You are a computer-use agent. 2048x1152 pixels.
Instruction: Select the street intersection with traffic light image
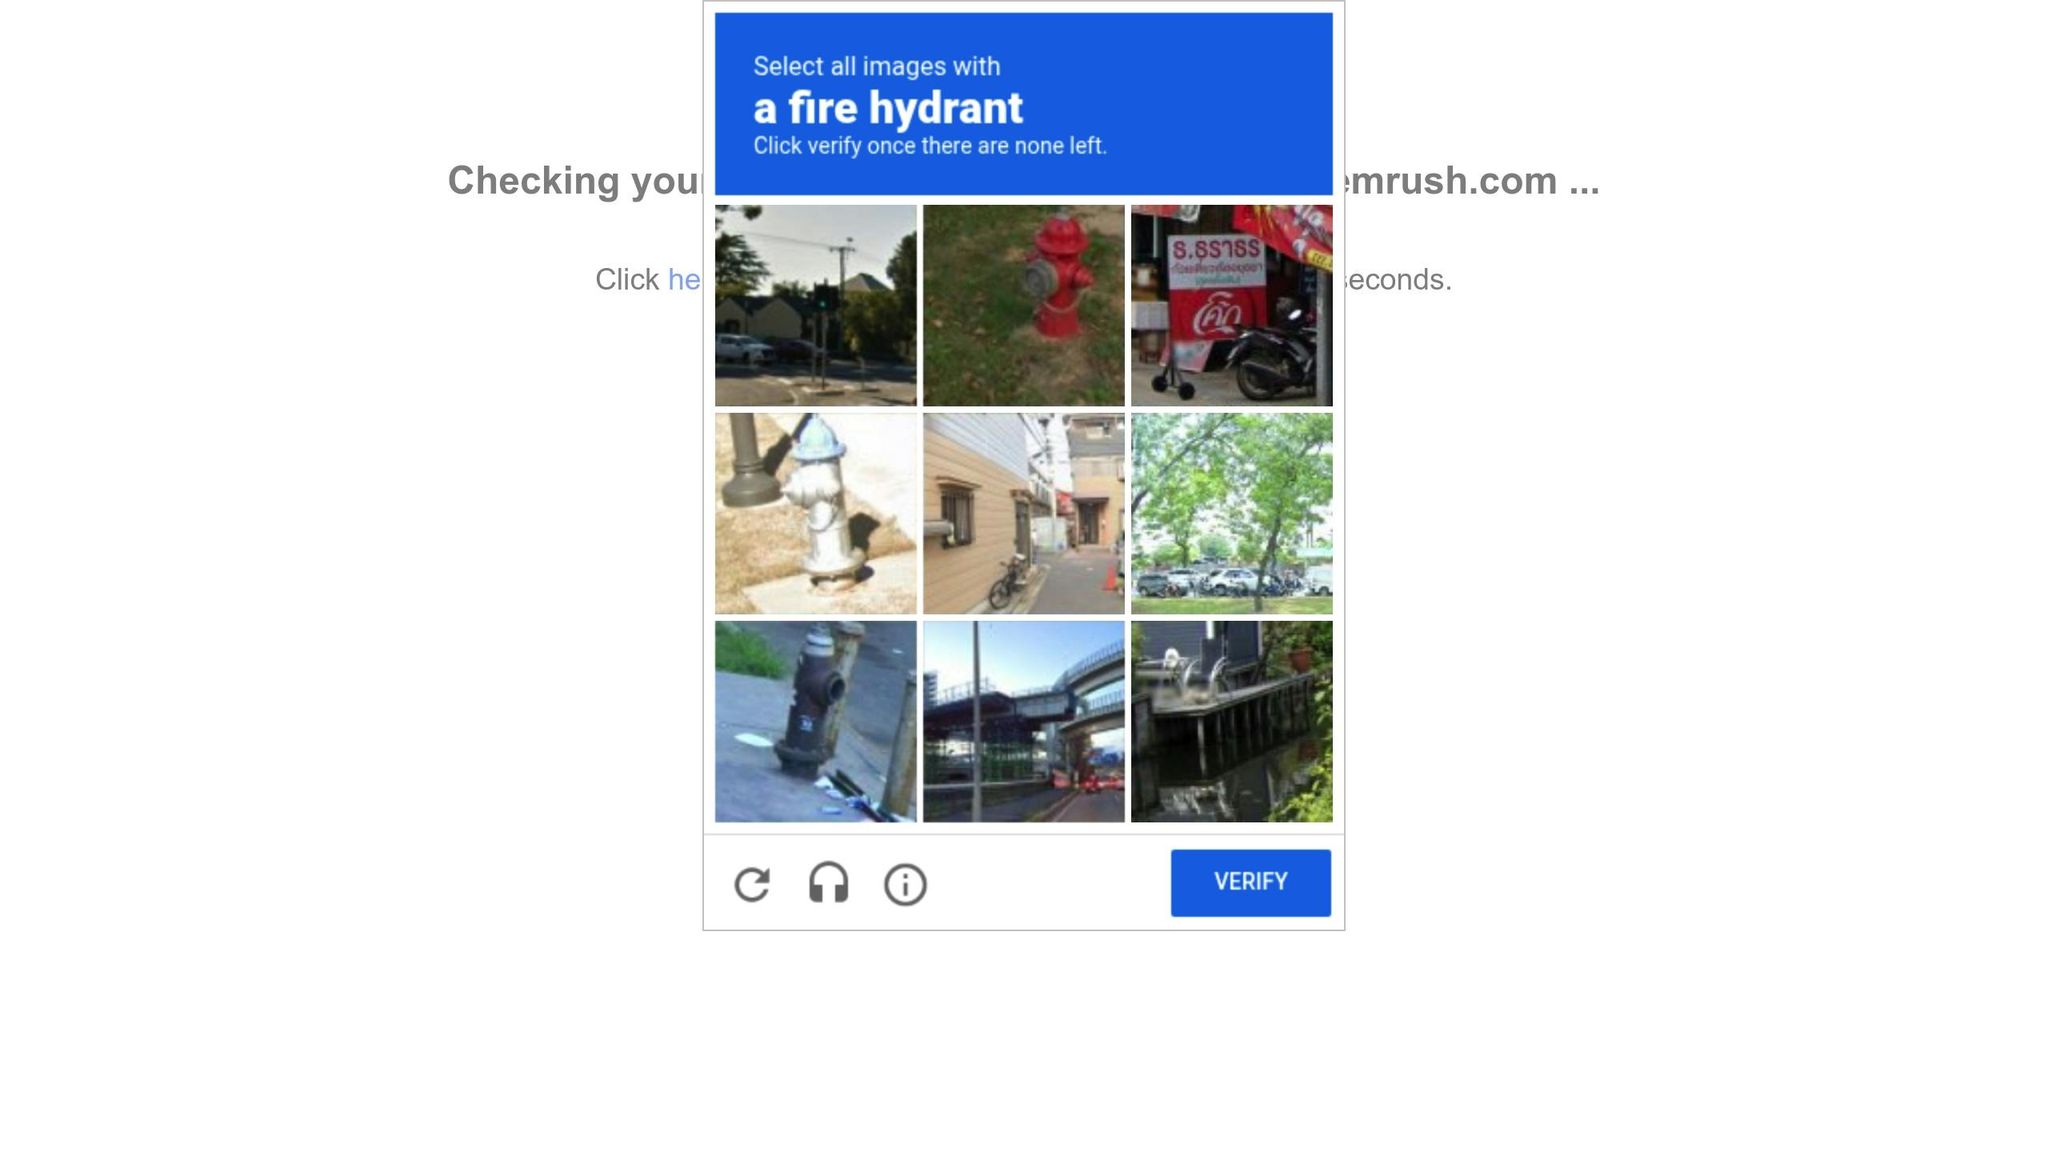[815, 306]
